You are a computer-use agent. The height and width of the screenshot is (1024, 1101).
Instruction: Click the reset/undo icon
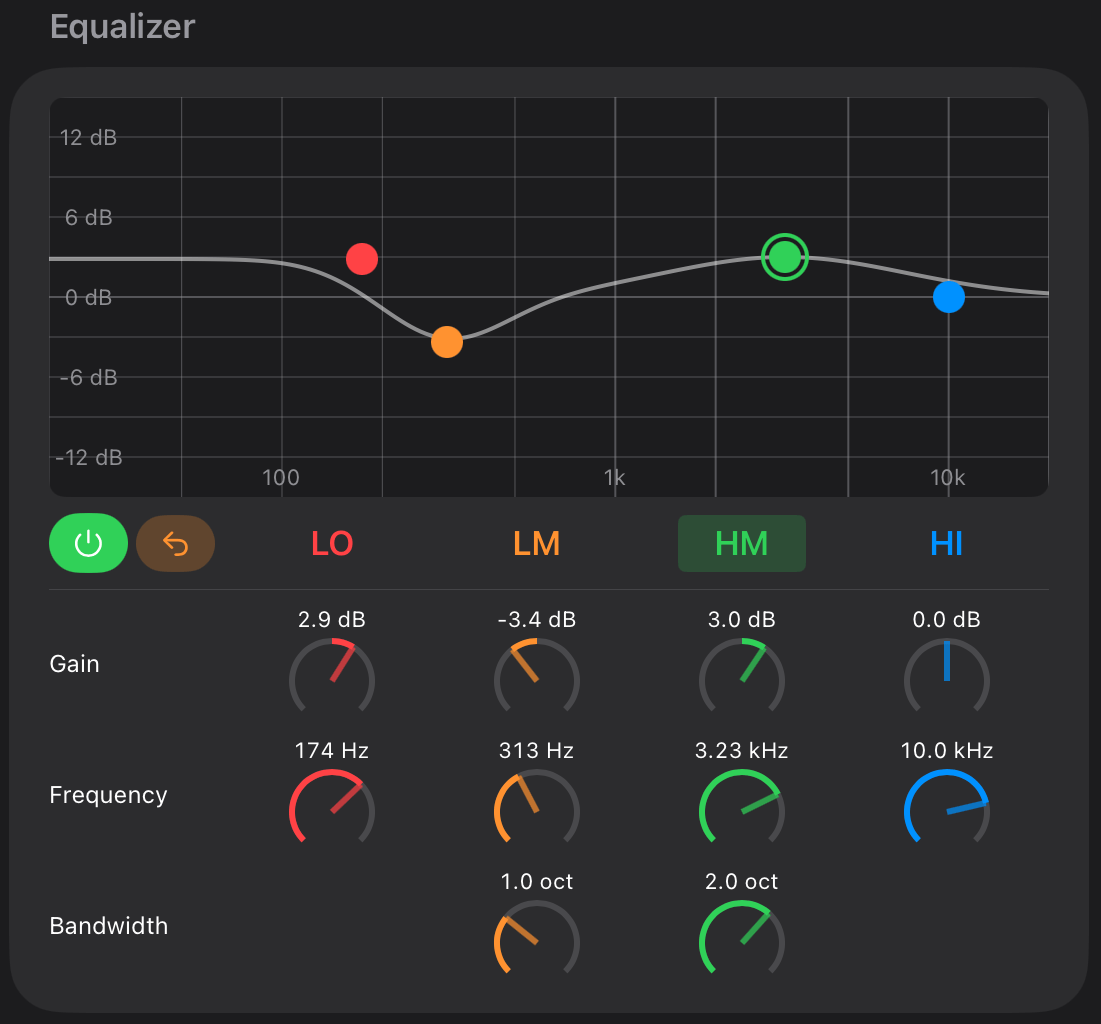tap(176, 543)
